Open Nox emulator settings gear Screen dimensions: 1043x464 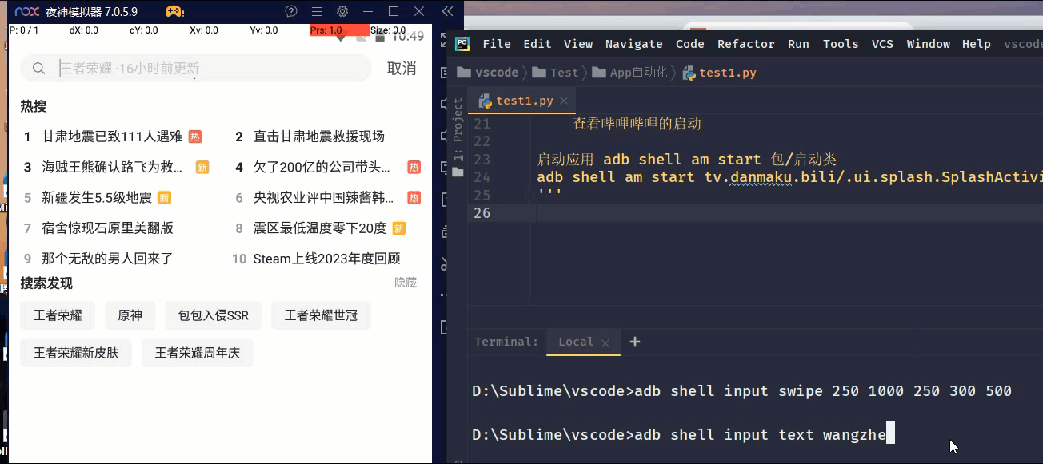(343, 11)
